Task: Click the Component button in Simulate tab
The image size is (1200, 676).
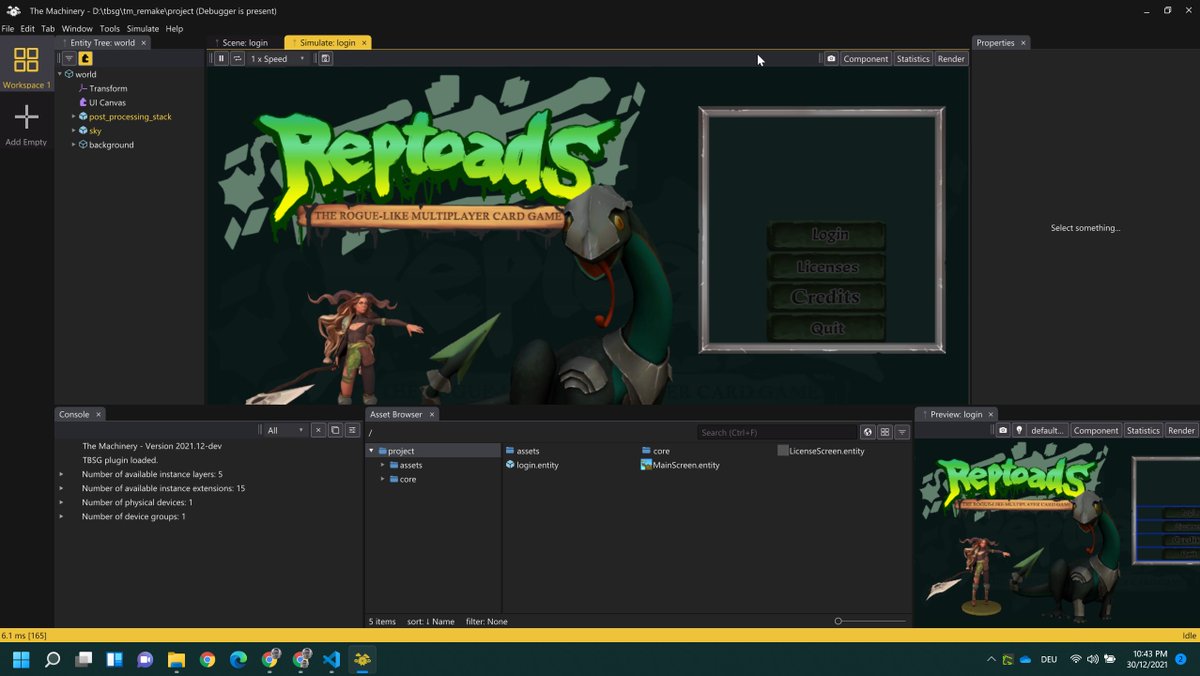Action: [x=865, y=59]
